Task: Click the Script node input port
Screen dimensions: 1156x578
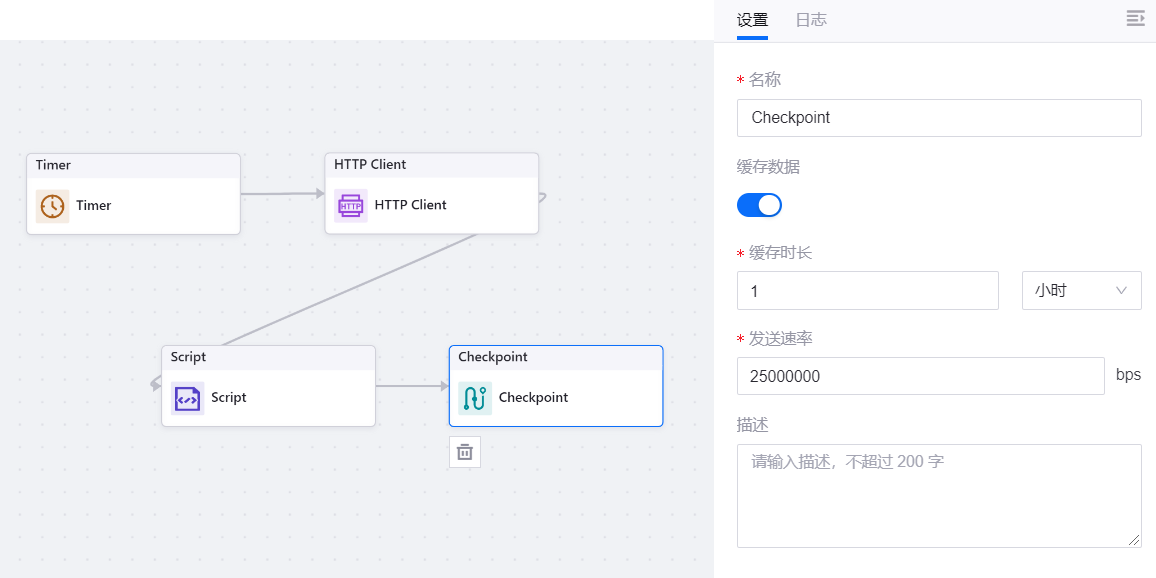Action: click(x=156, y=383)
